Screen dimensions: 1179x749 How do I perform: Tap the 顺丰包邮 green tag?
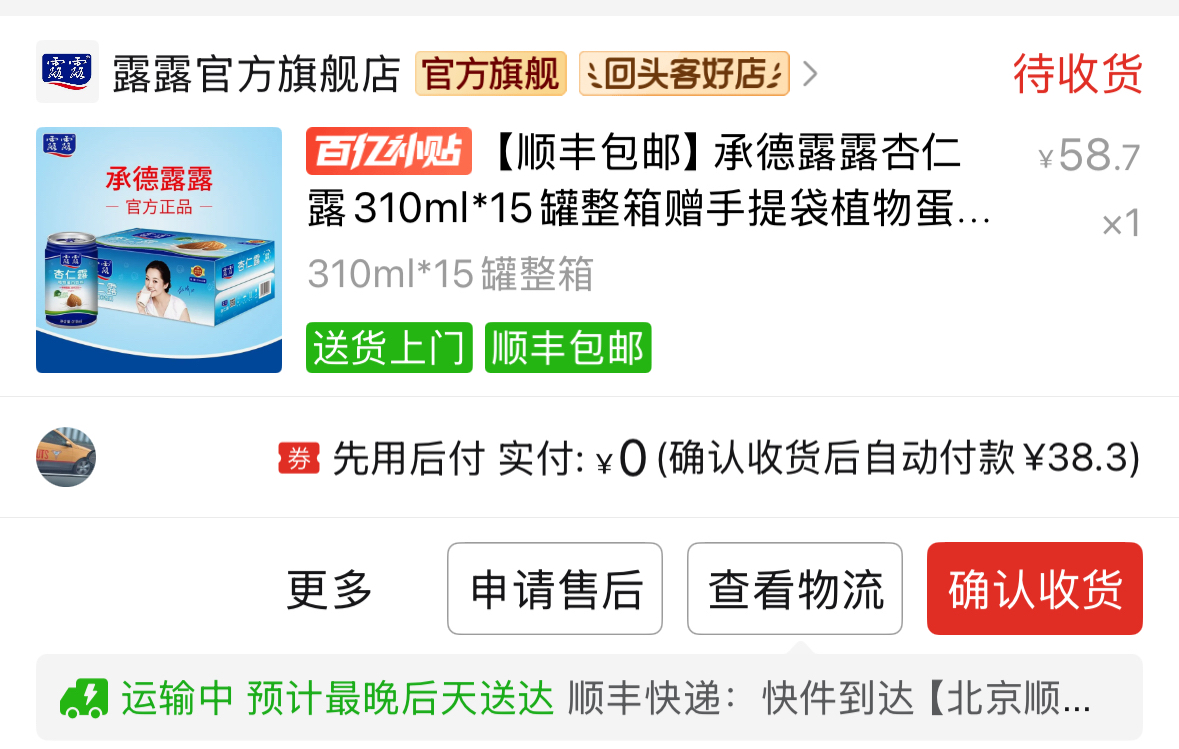pos(568,347)
